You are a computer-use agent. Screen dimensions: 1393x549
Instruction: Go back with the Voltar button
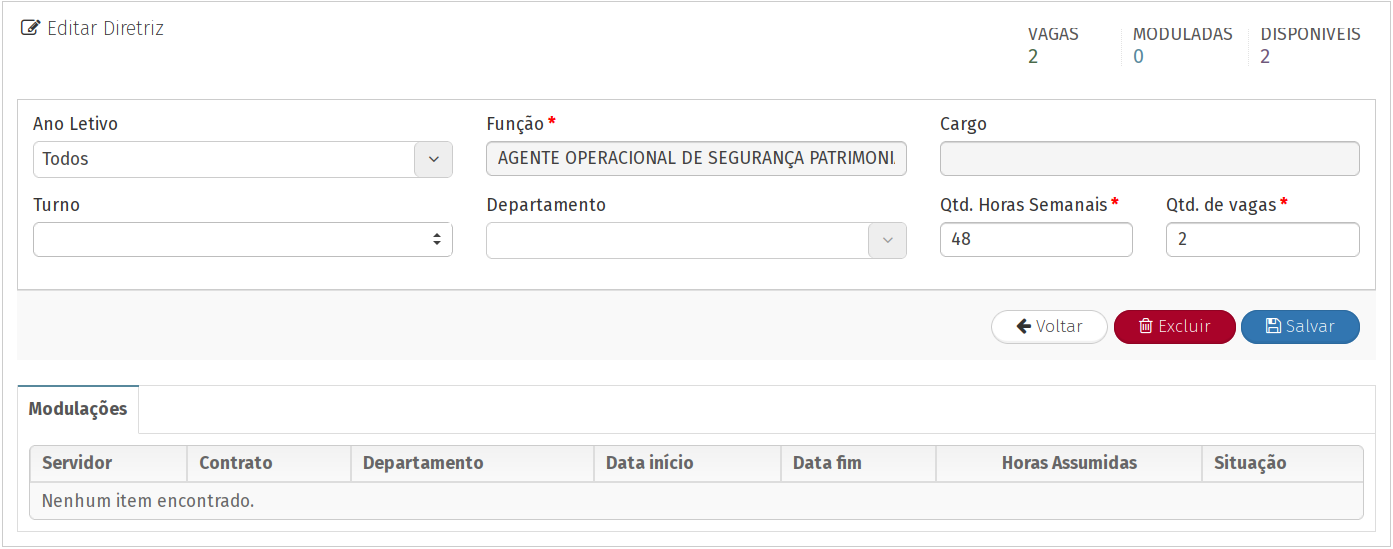click(1049, 327)
